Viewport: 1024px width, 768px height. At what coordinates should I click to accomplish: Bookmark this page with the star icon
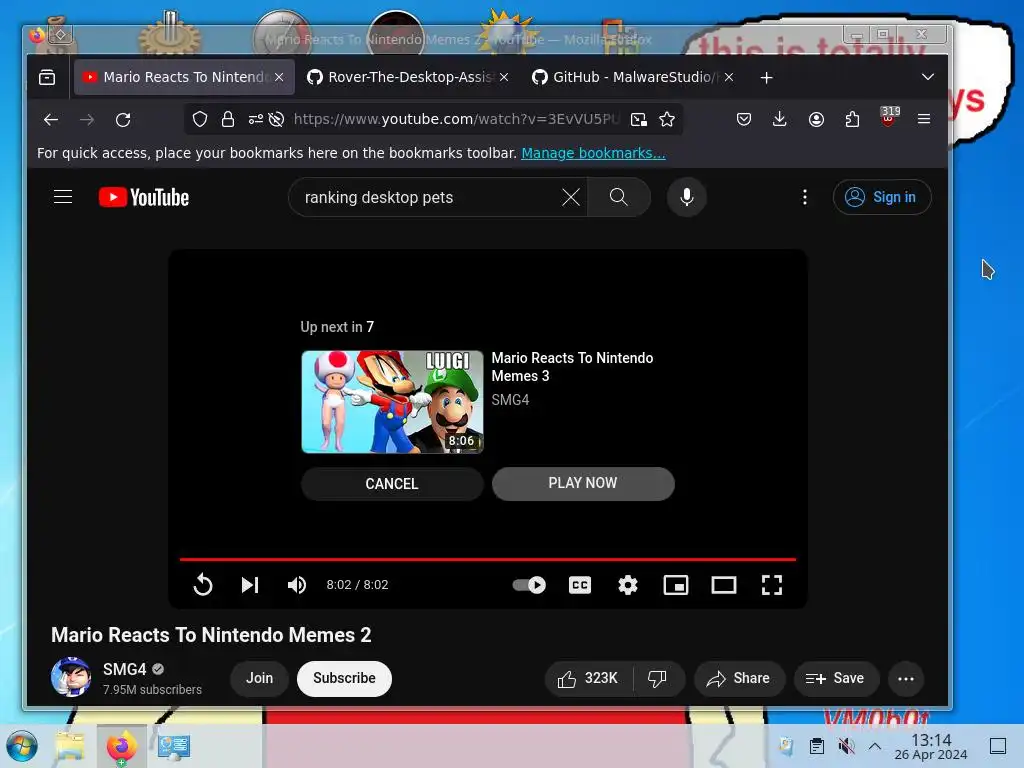(667, 119)
